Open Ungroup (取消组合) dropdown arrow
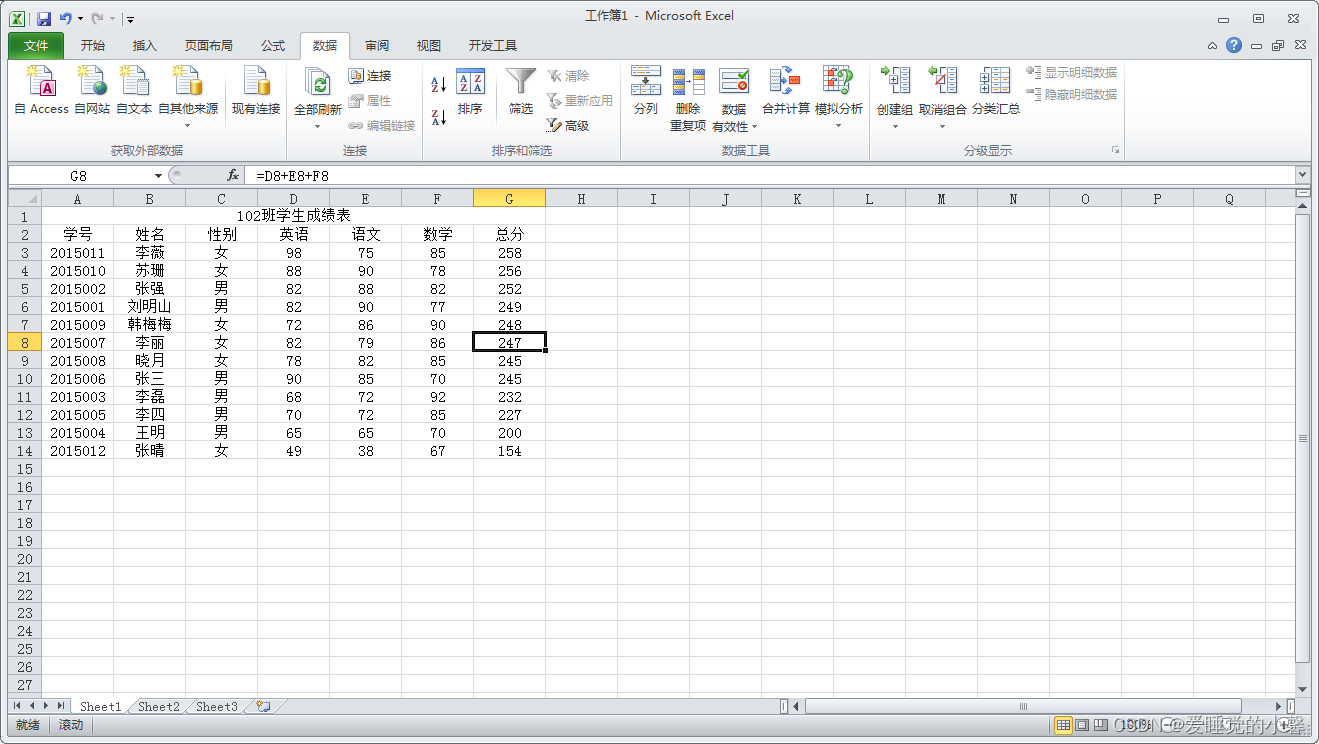The image size is (1319, 744). tap(943, 125)
